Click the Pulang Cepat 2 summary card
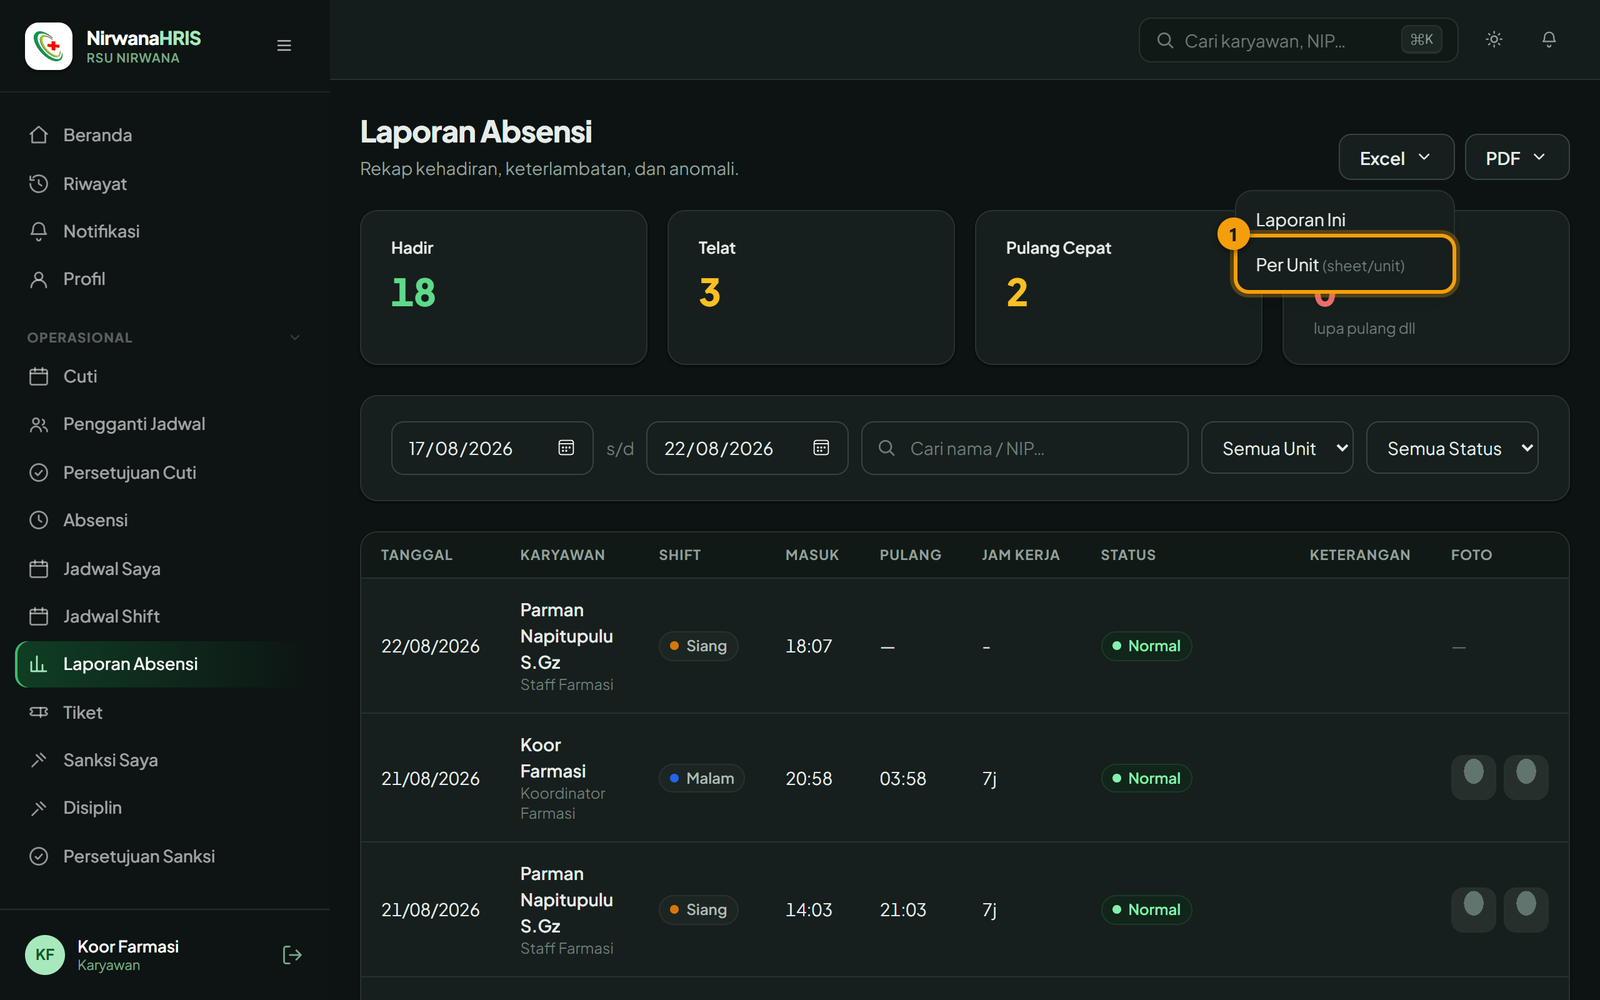 (1118, 288)
